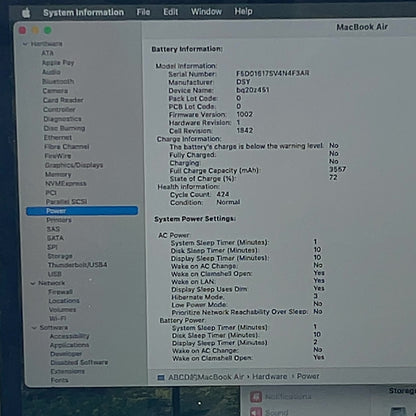This screenshot has height=416, width=416.
Task: Select Volumes under Network
Action: tap(62, 310)
